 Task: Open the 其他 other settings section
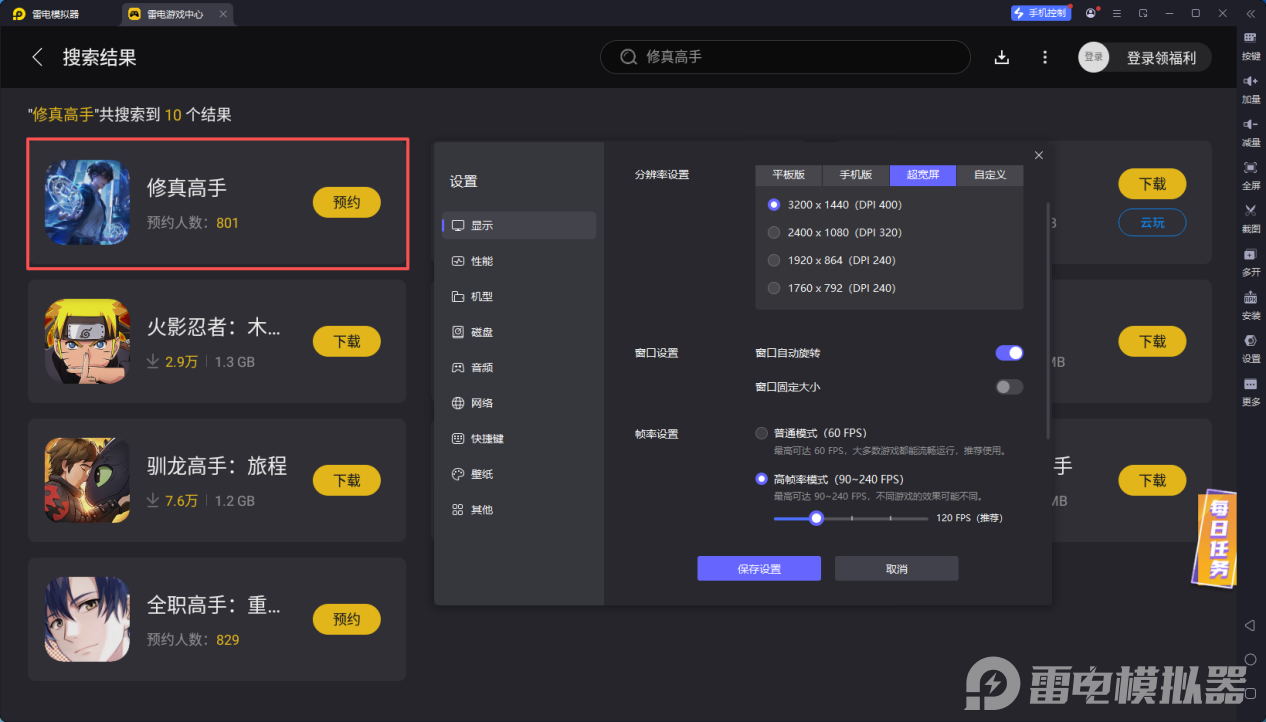tap(519, 510)
